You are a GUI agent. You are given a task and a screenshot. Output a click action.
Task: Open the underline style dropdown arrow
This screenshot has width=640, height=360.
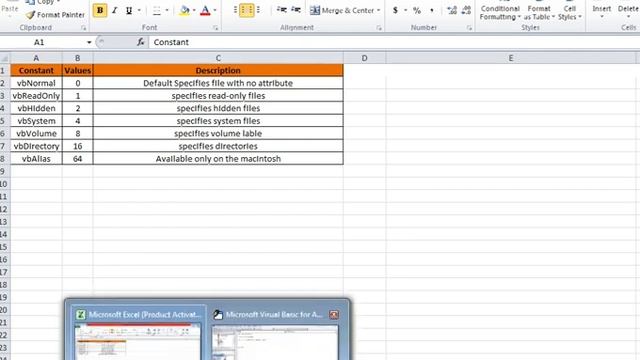(x=139, y=10)
